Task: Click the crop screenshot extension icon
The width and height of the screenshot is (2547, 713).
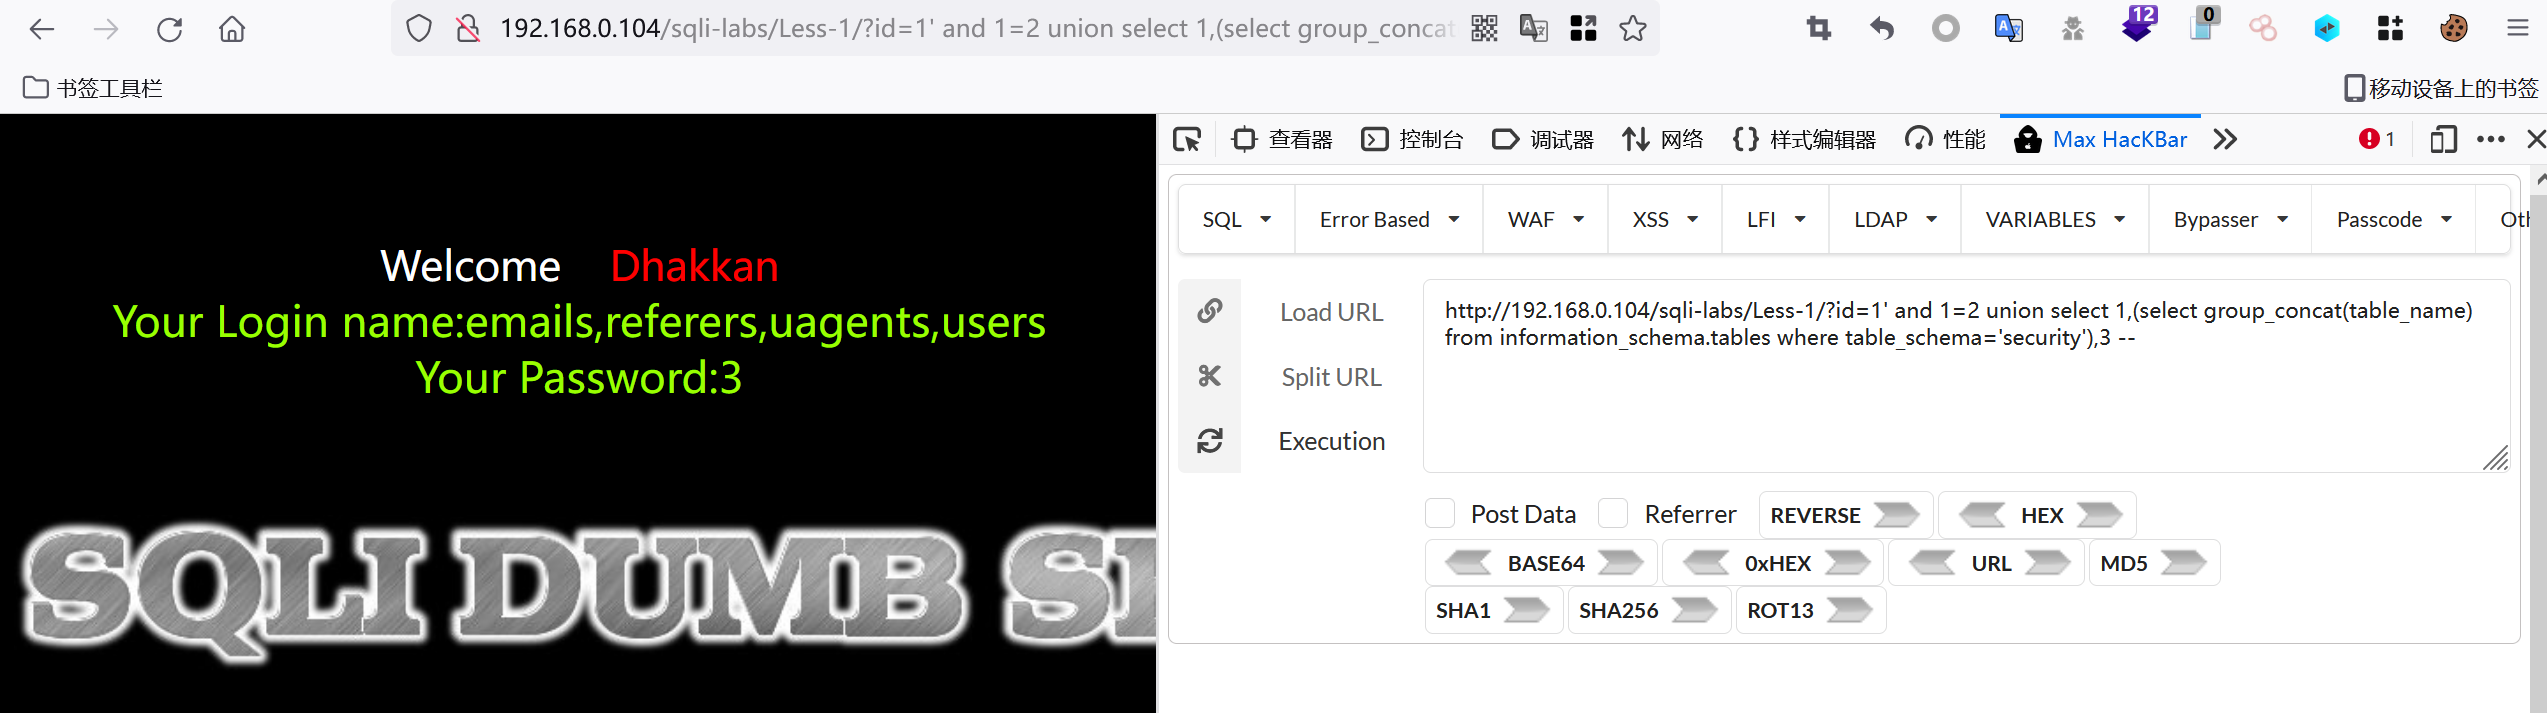Action: pyautogui.click(x=1819, y=29)
